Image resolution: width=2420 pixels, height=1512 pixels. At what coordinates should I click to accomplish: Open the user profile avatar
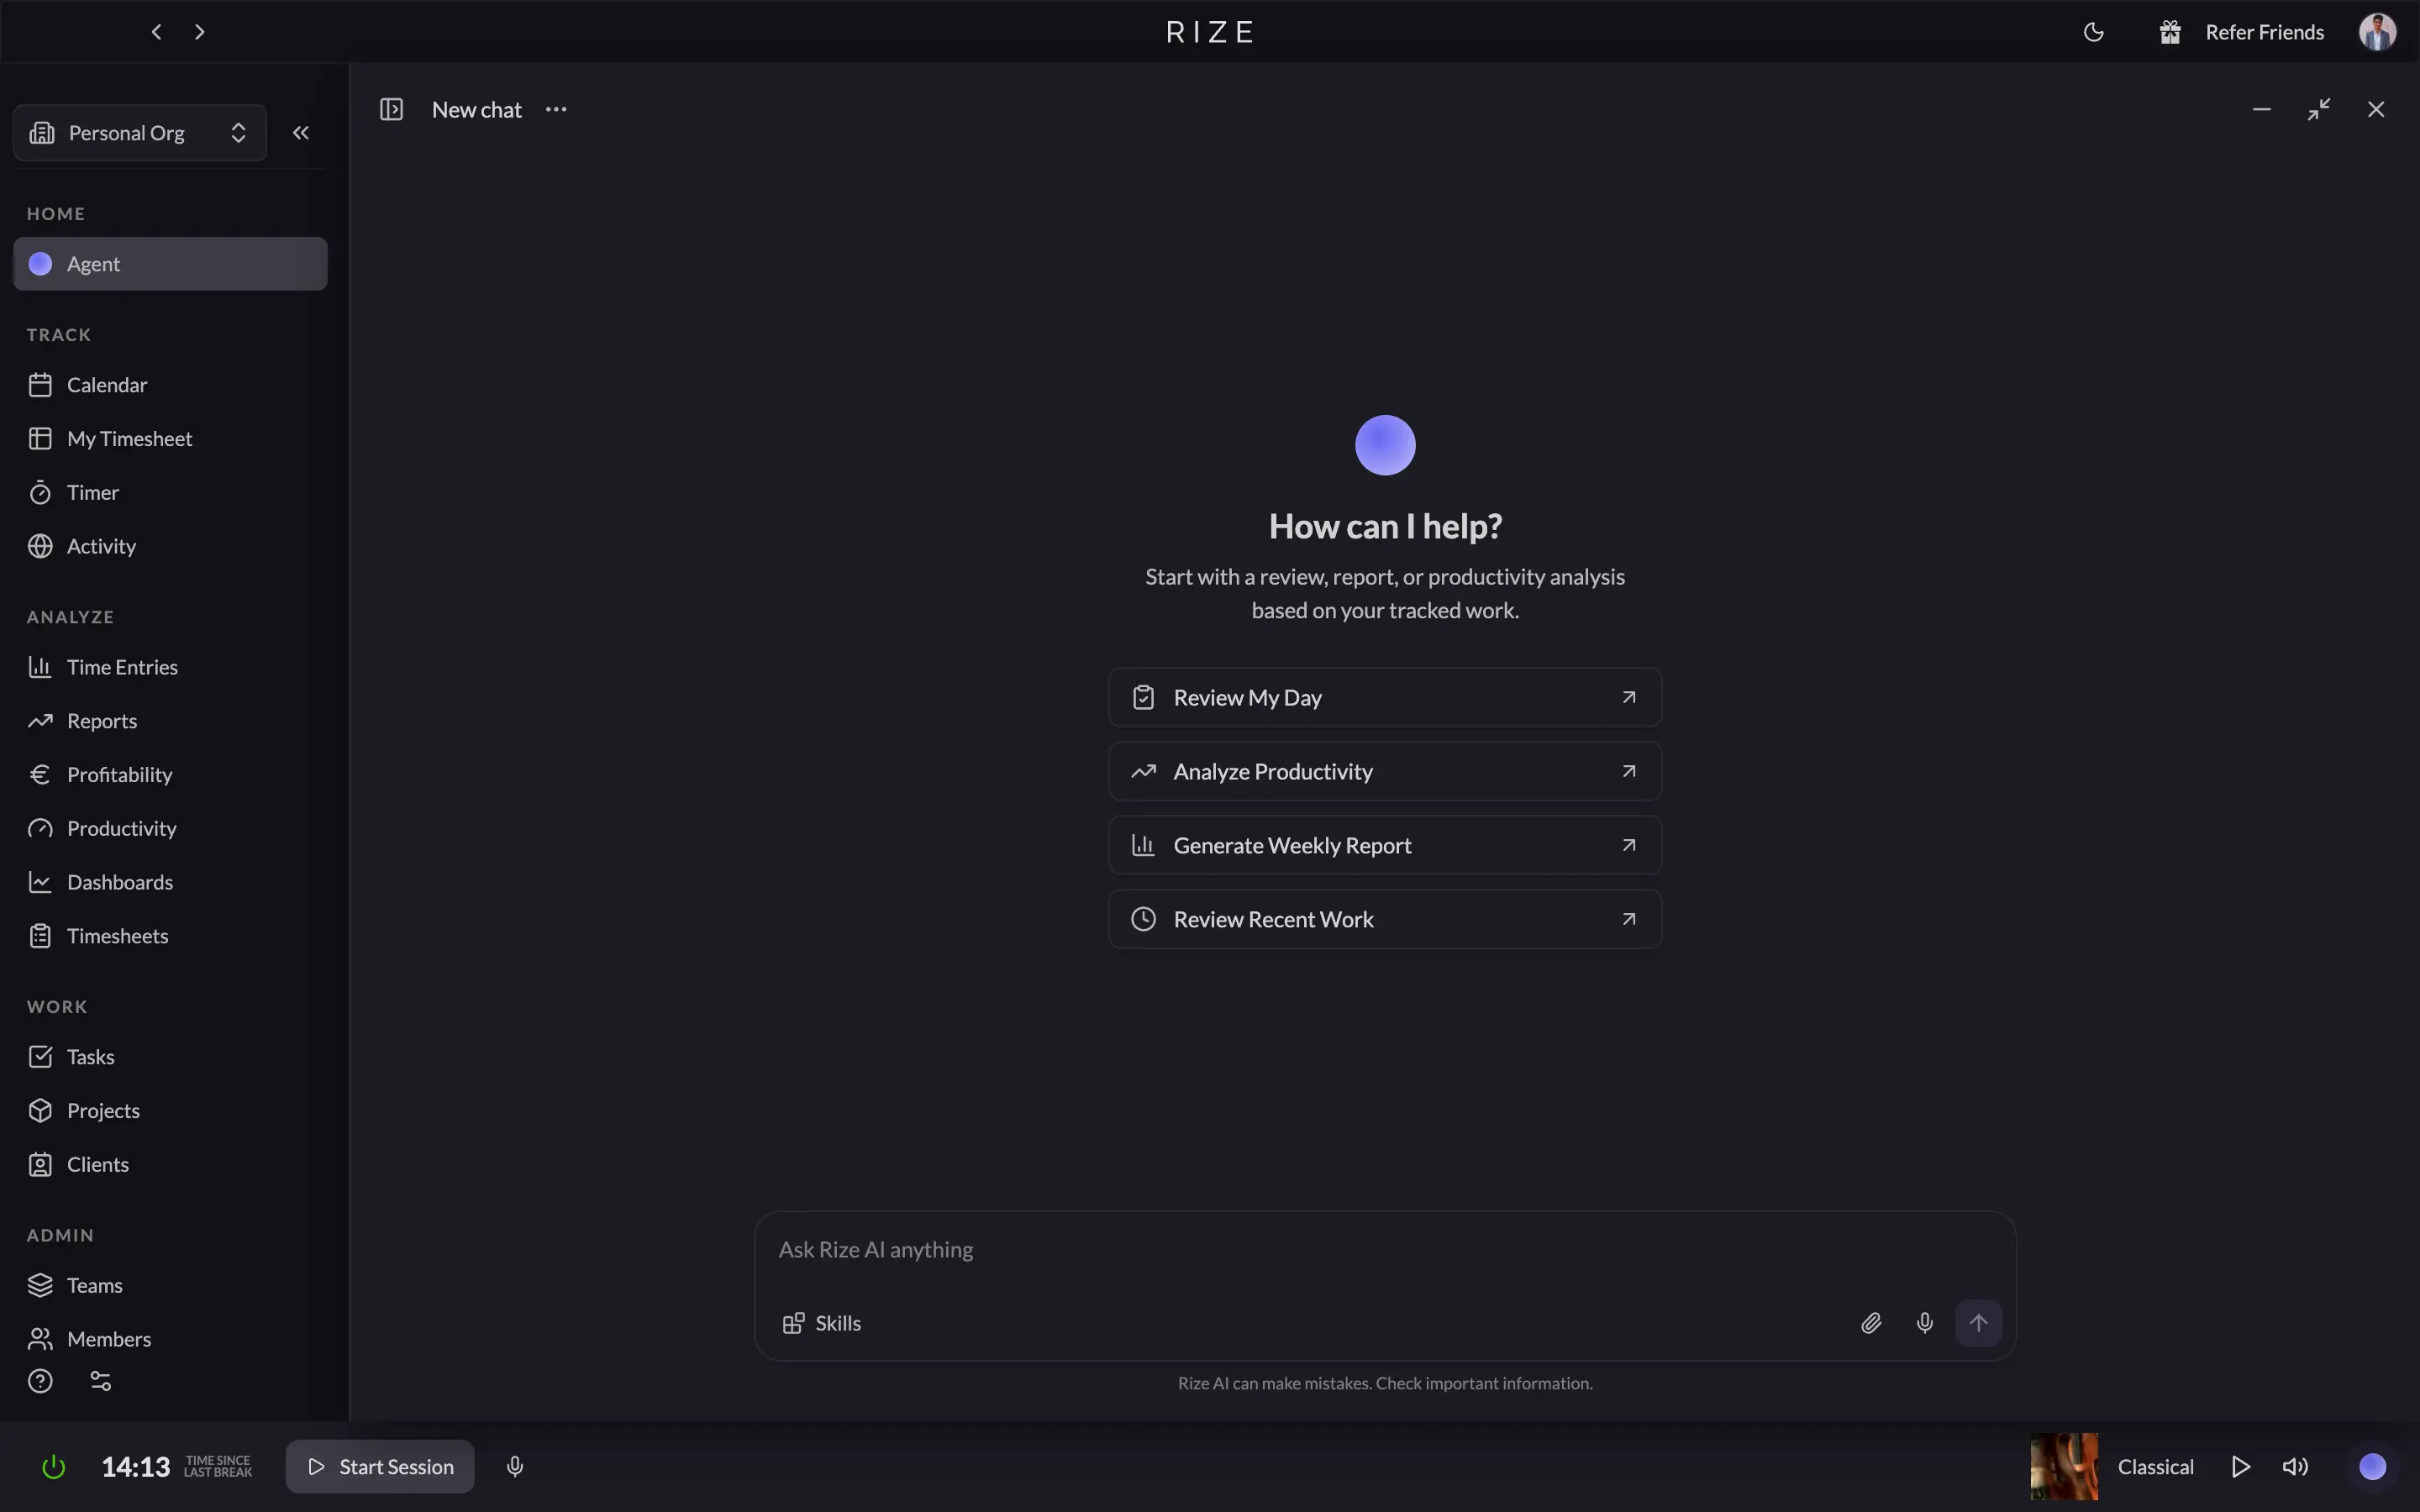[x=2377, y=32]
